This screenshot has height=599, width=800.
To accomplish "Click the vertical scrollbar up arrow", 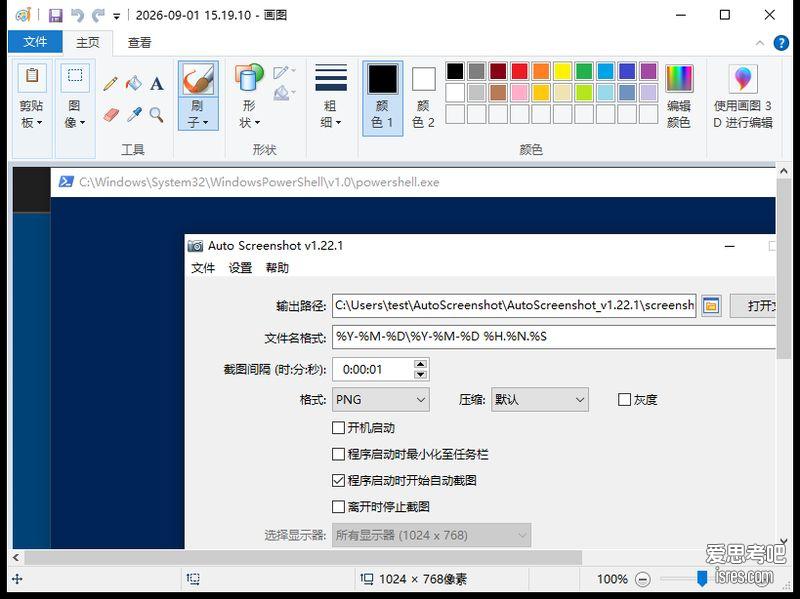I will tap(784, 171).
